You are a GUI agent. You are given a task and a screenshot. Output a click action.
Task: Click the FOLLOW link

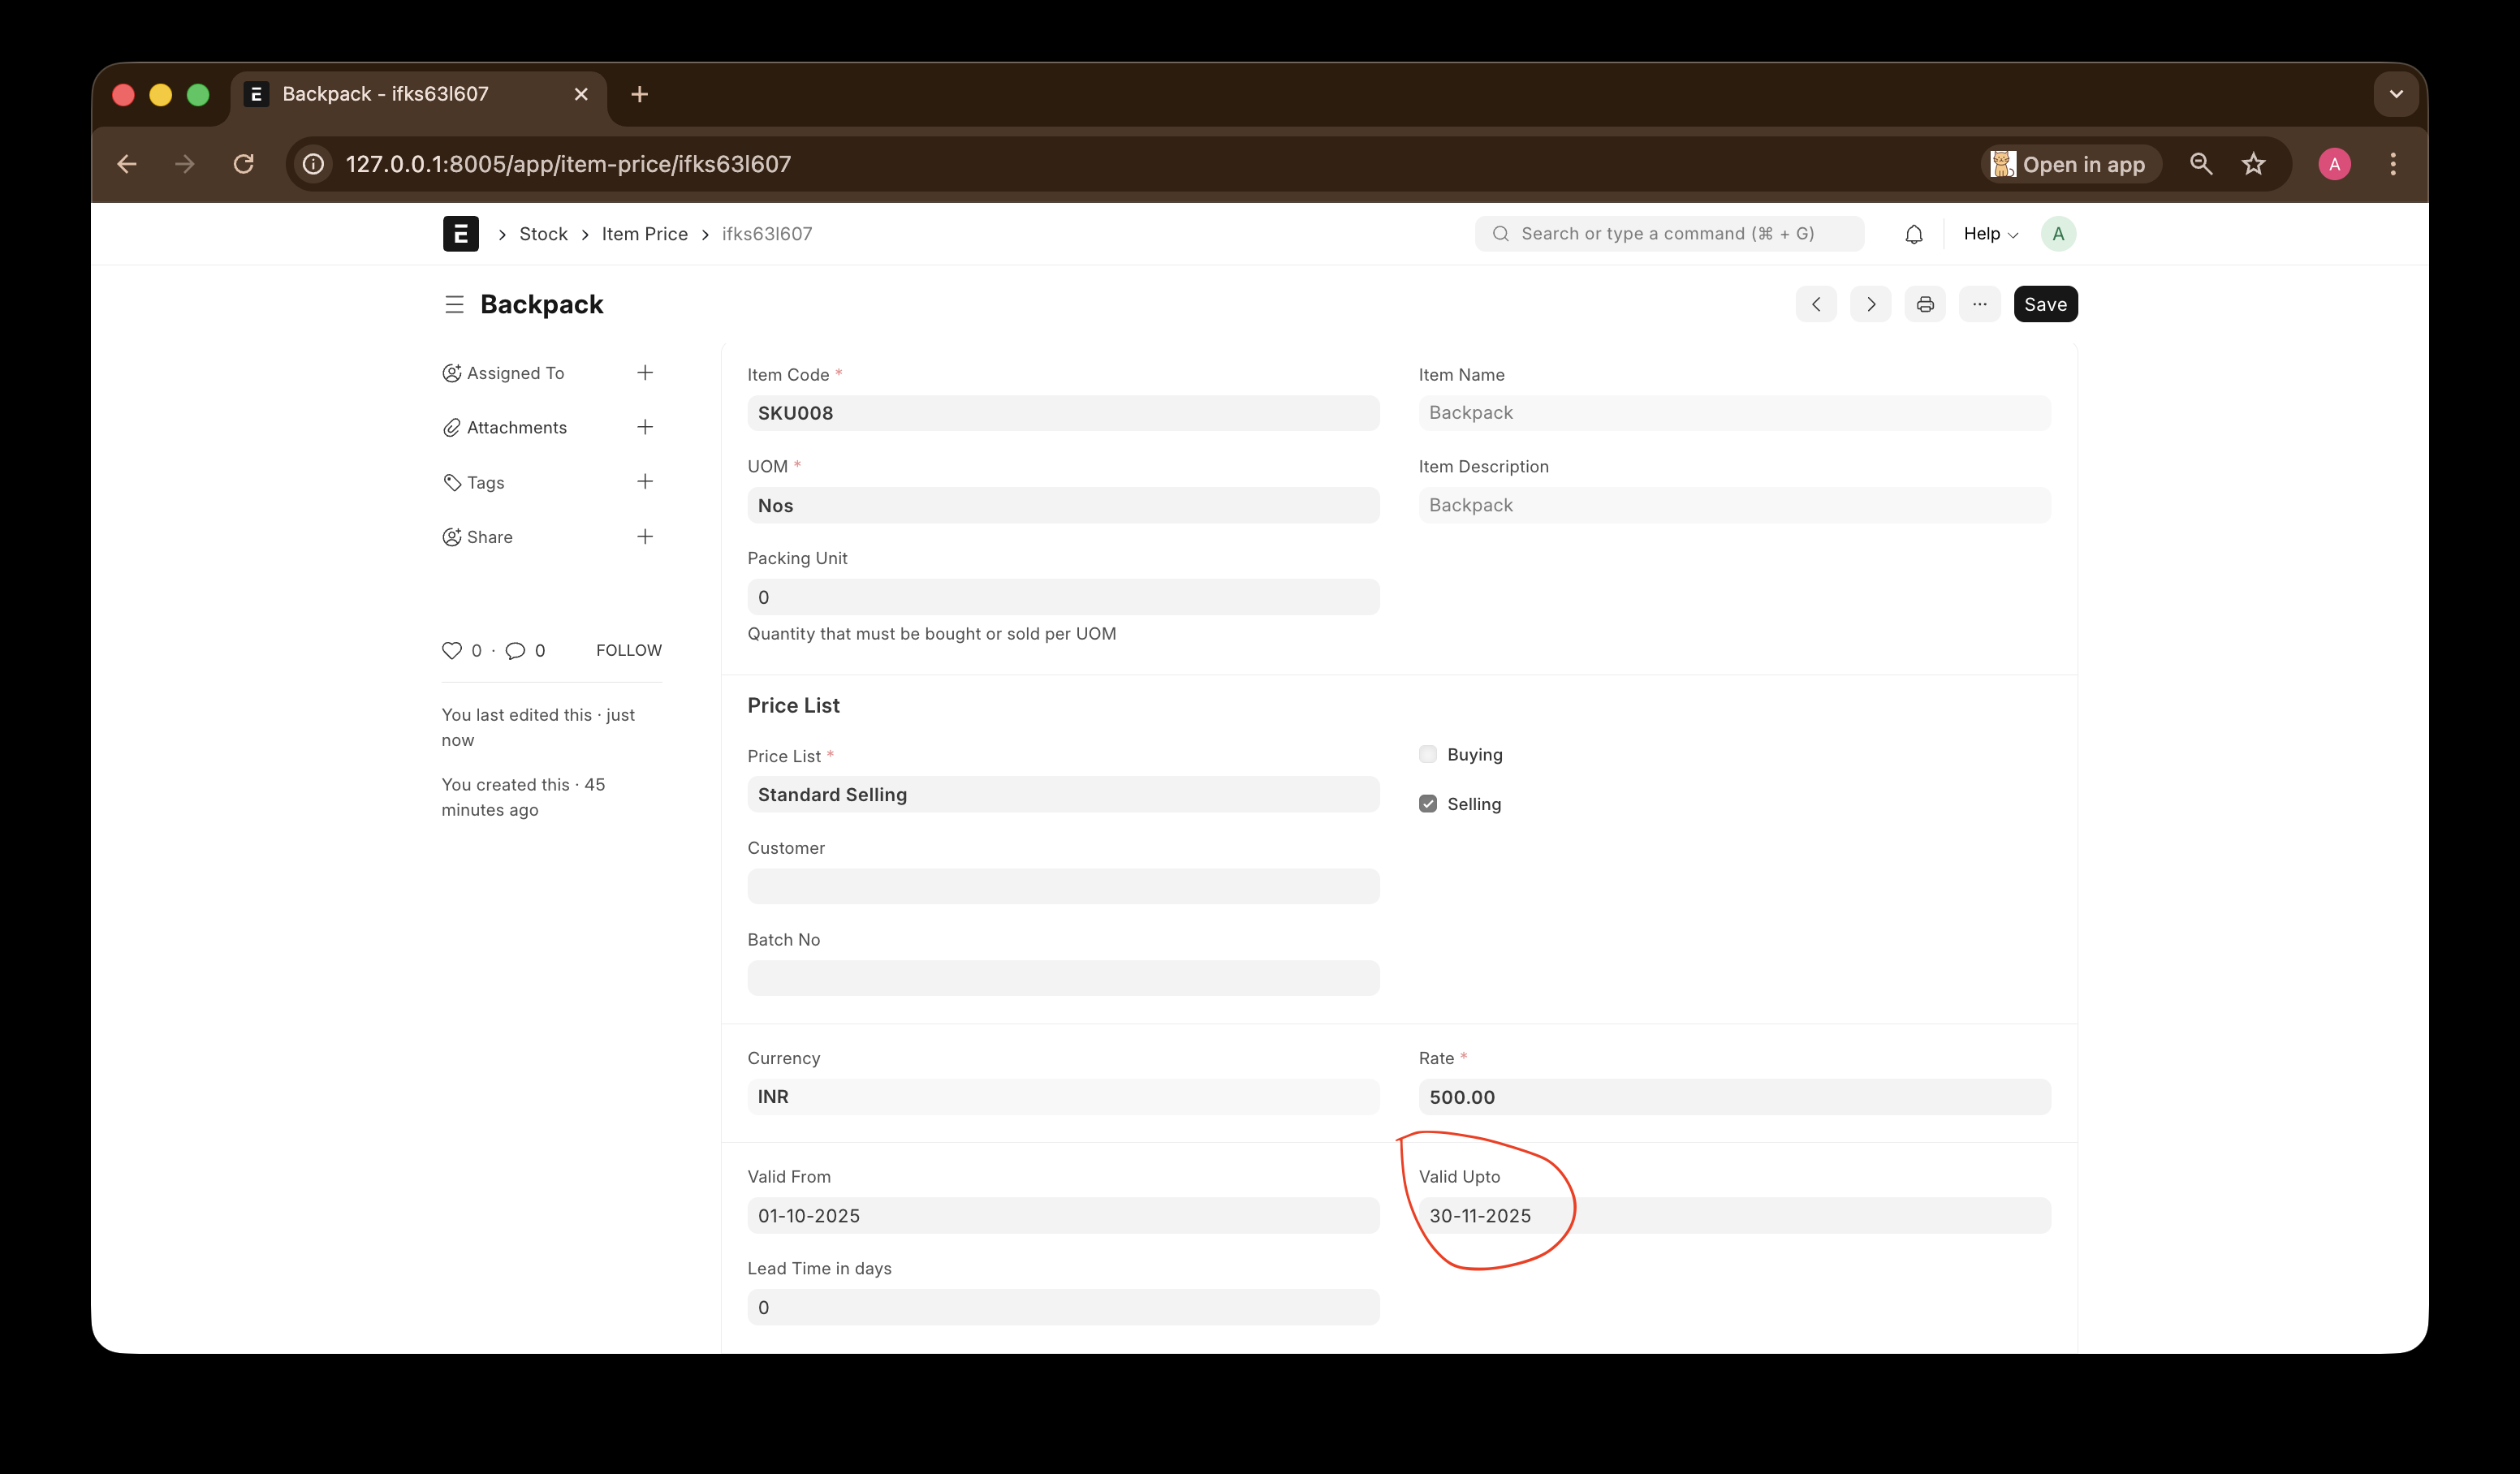coord(628,650)
